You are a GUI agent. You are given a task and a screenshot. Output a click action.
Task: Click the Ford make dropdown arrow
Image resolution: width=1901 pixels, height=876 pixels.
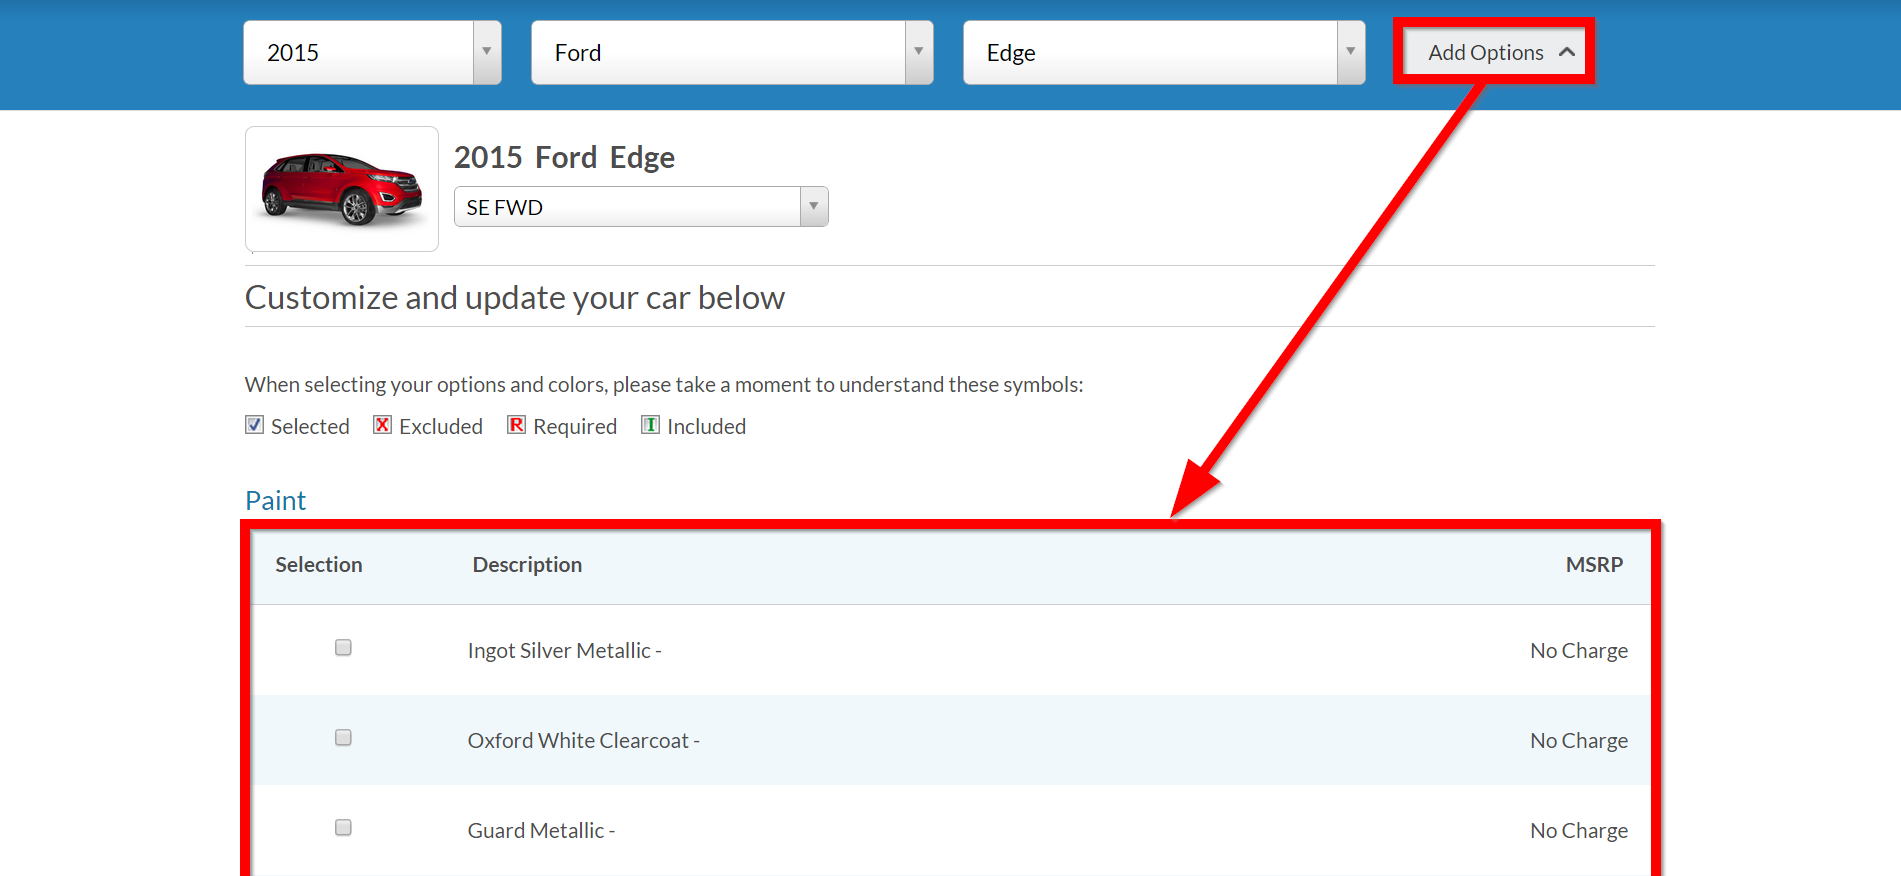918,52
